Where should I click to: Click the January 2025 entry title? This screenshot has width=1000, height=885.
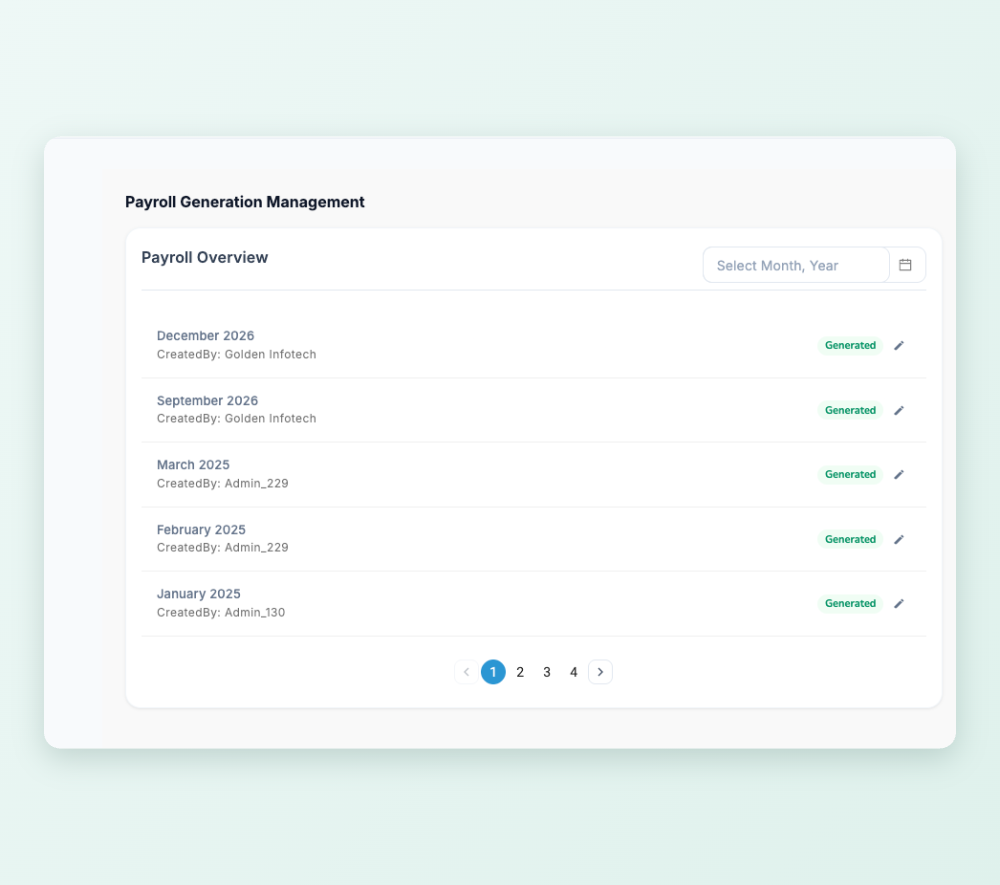[x=198, y=594]
